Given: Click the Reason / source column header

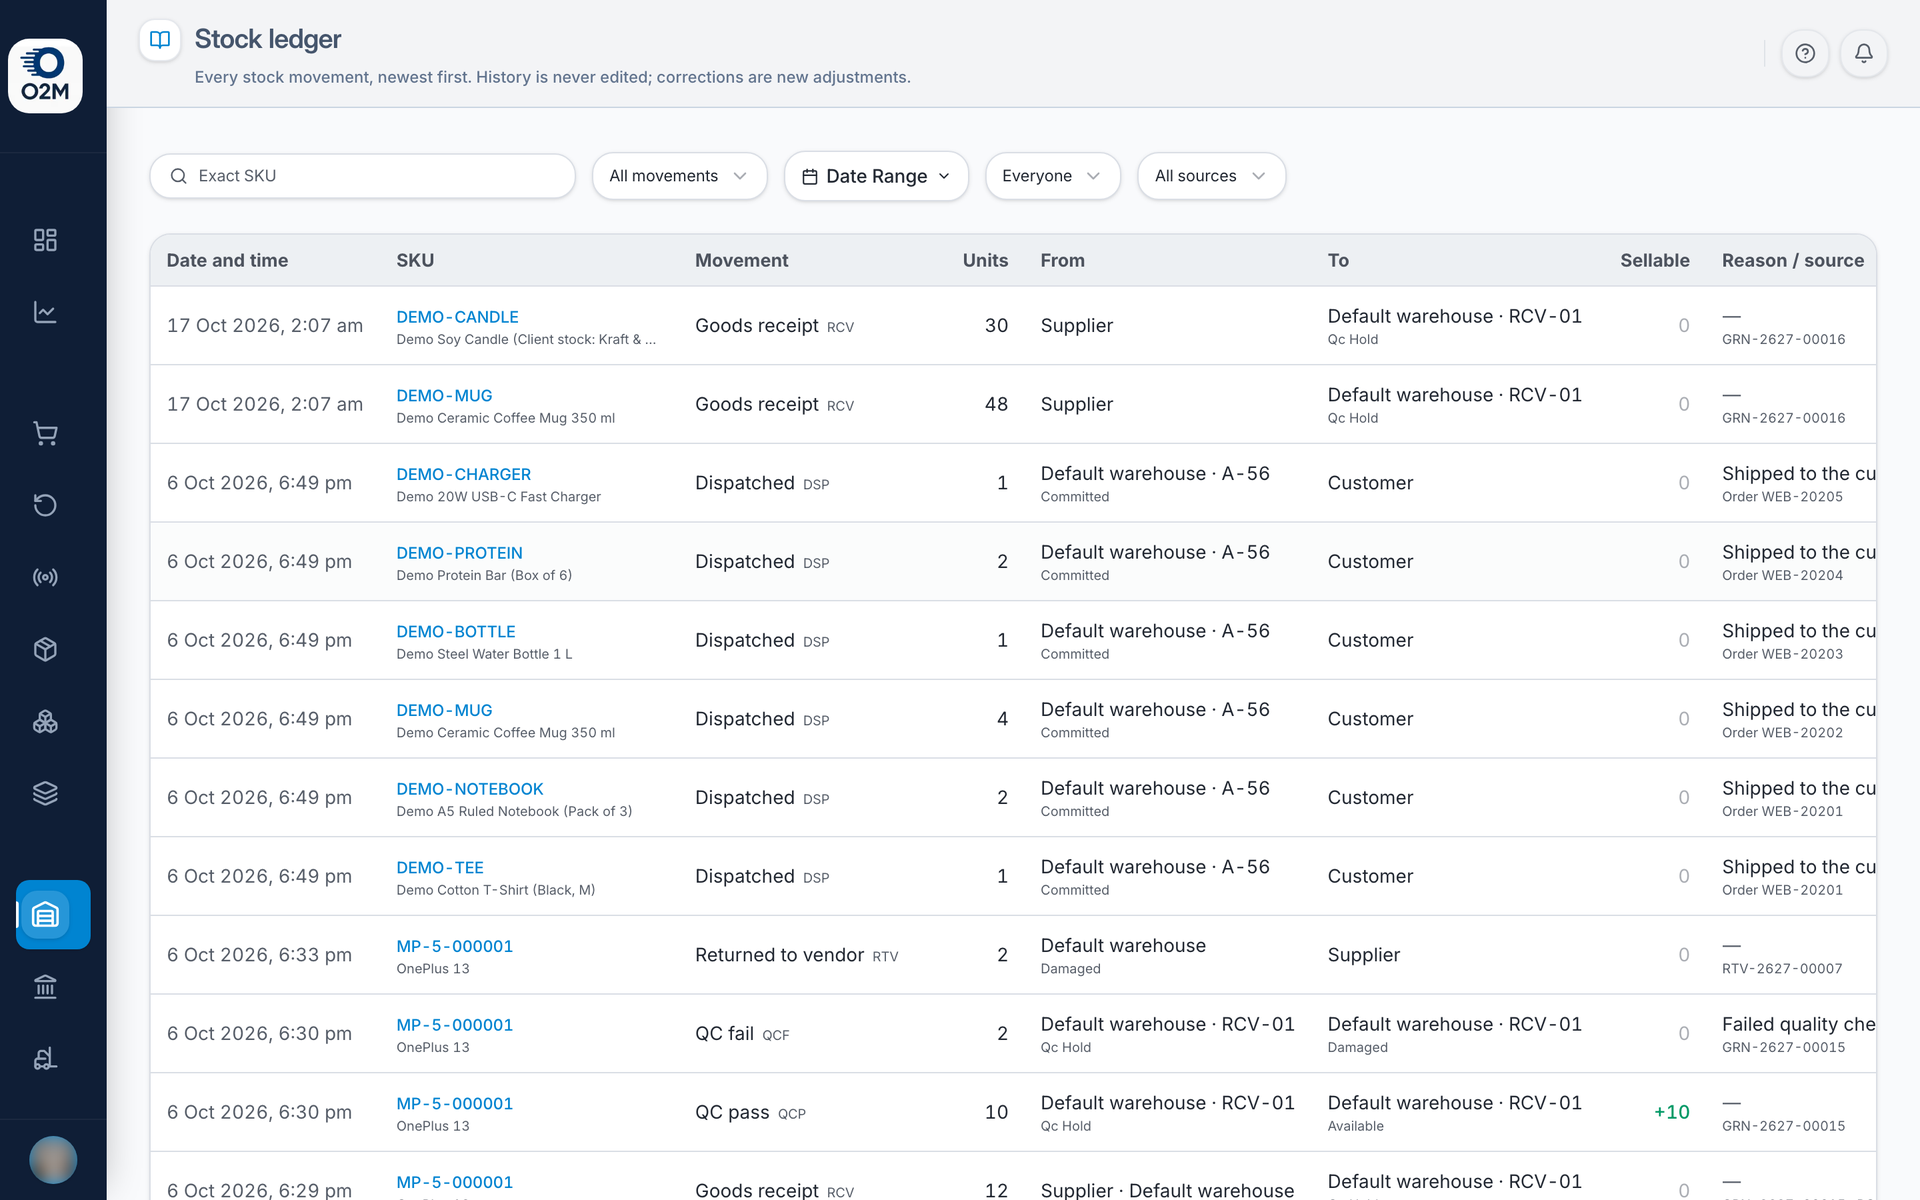Looking at the screenshot, I should (x=1793, y=260).
